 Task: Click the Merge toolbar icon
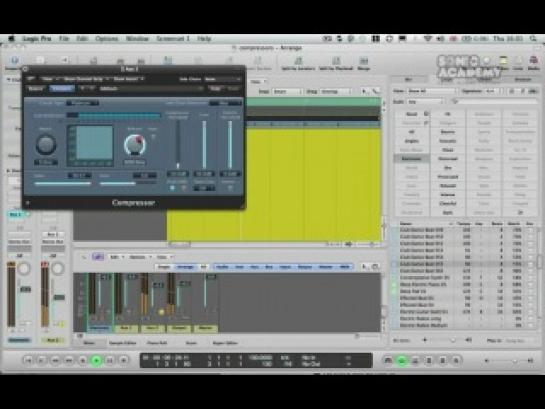pos(363,64)
